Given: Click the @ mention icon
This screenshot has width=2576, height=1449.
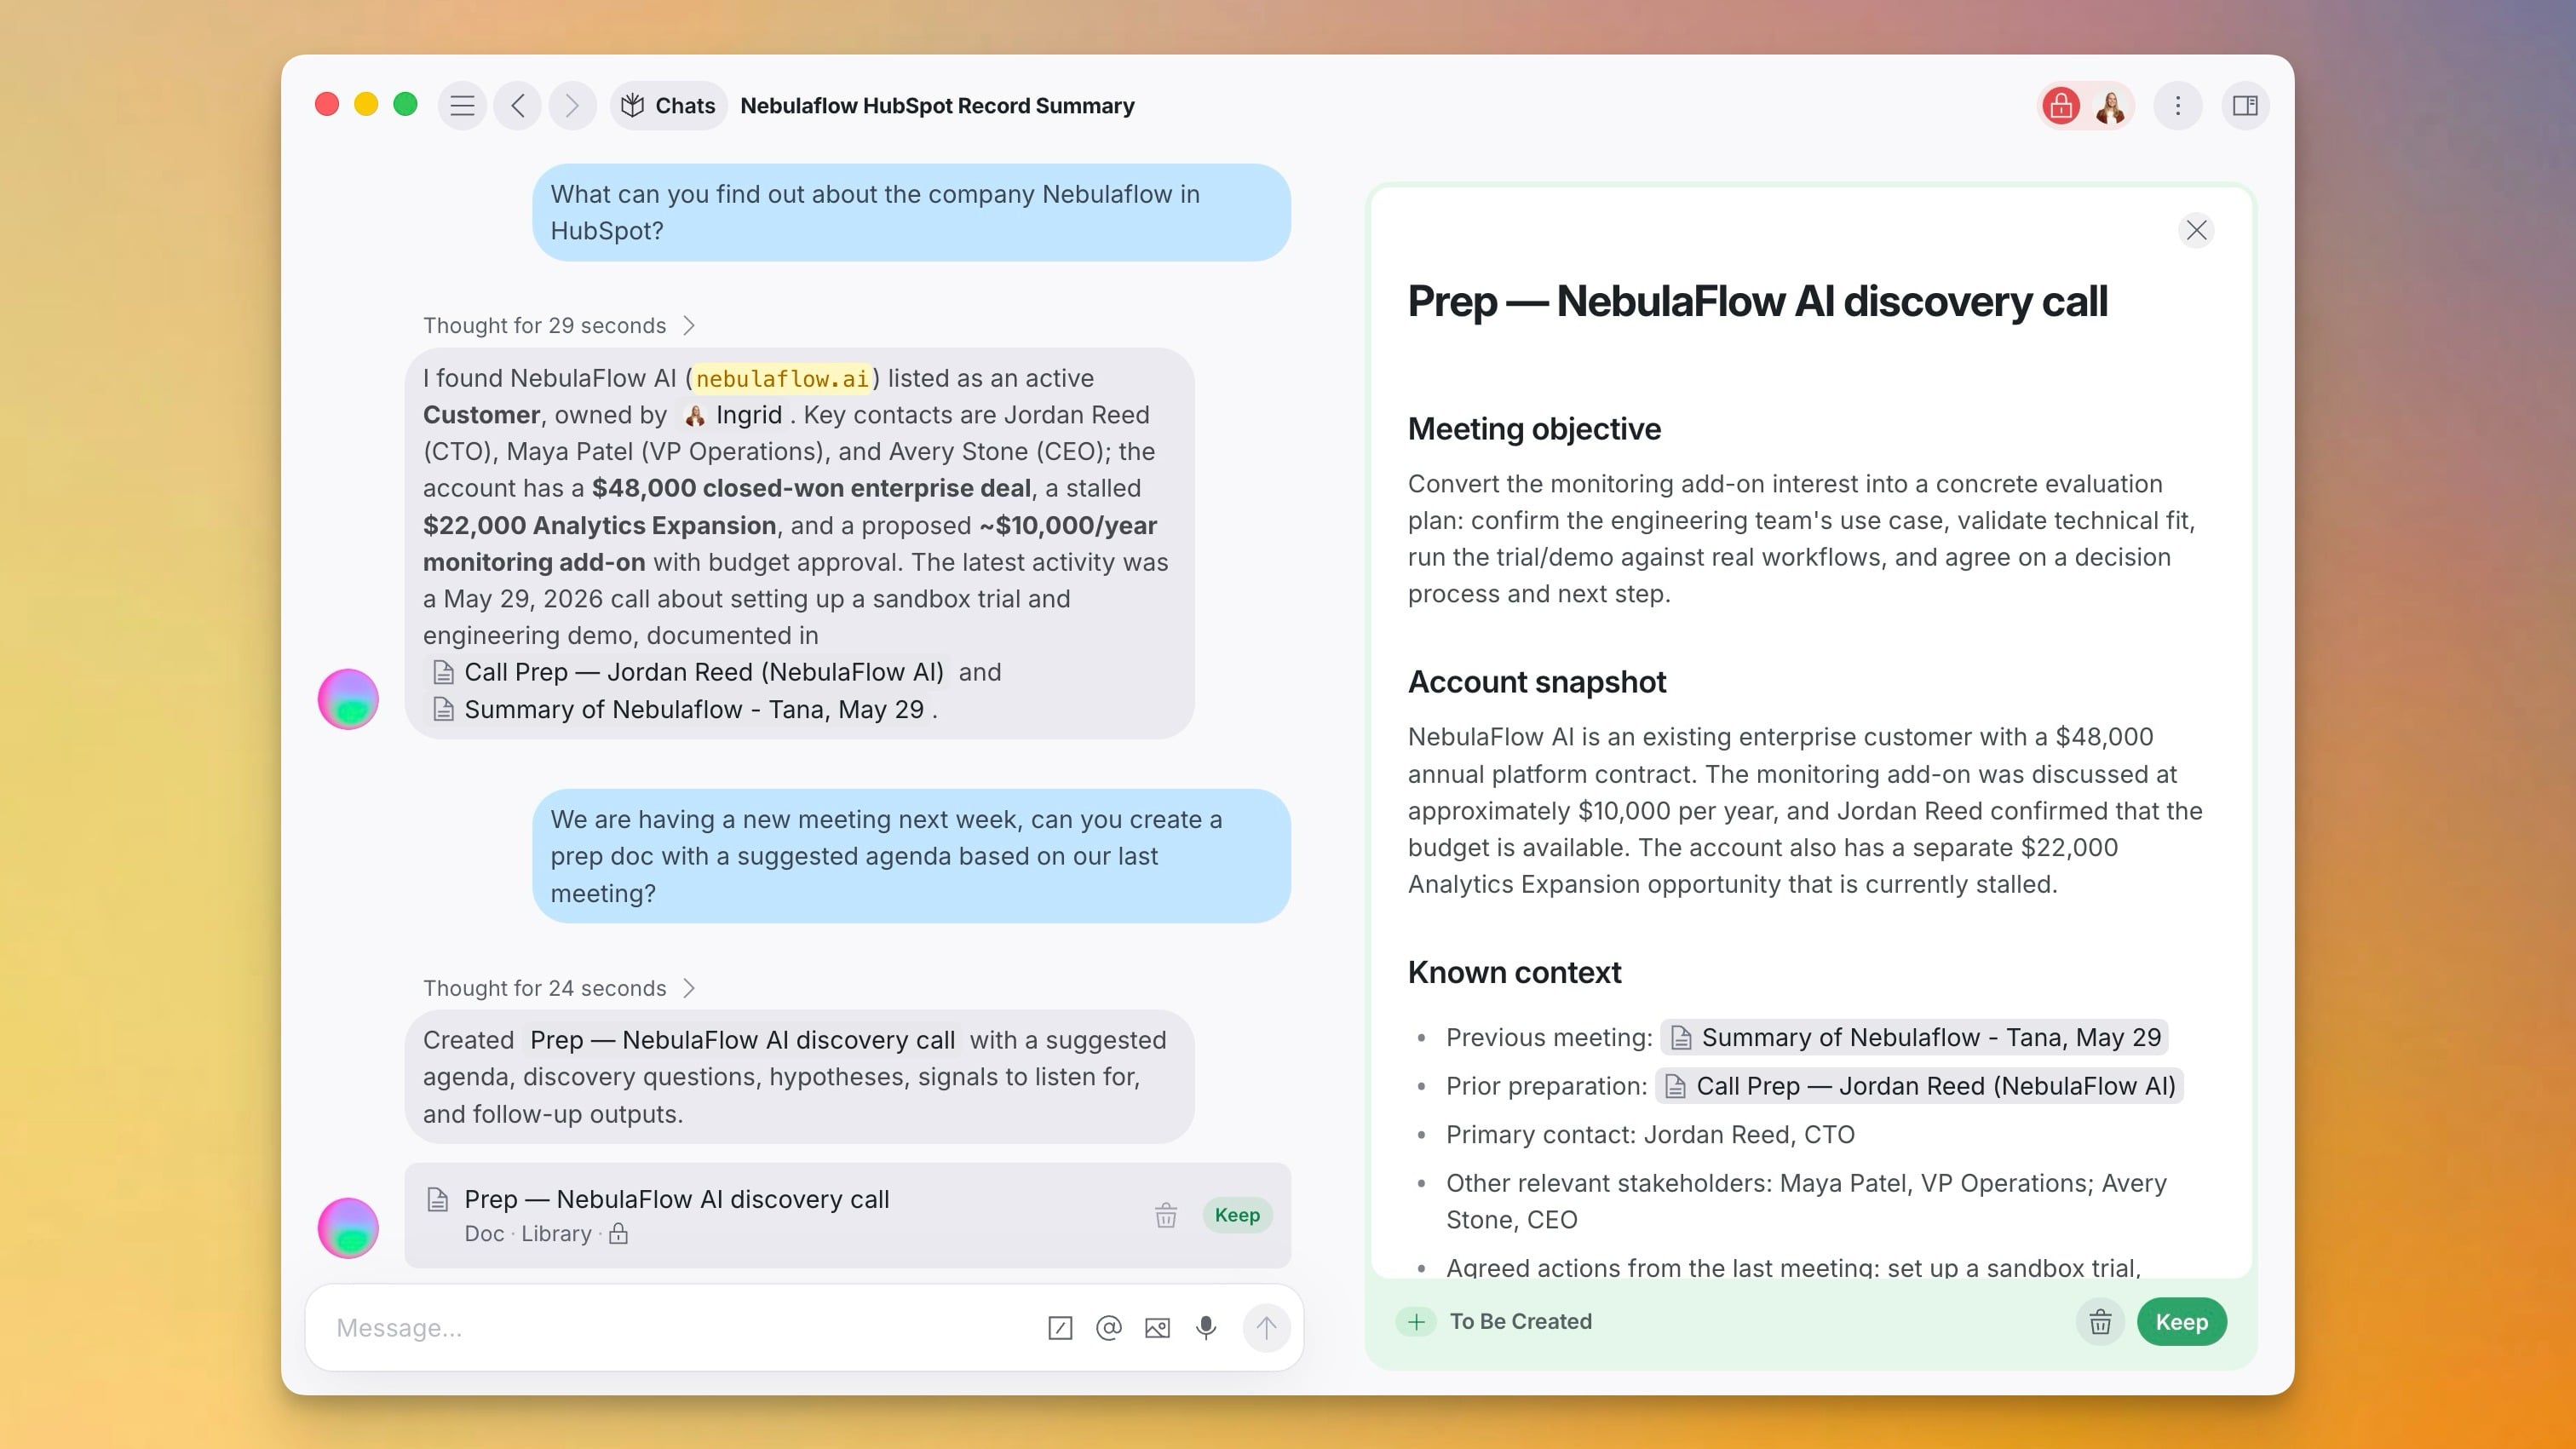Looking at the screenshot, I should (1109, 1328).
